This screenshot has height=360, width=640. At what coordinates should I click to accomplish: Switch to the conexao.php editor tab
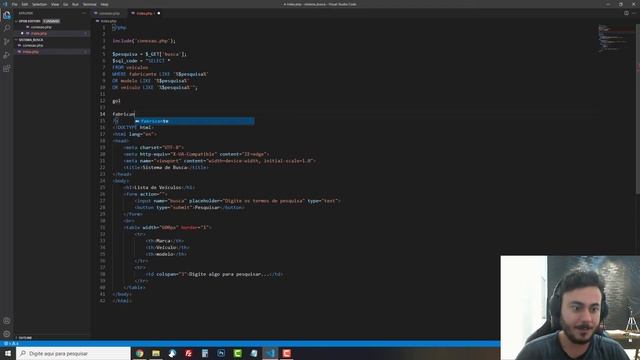(109, 13)
